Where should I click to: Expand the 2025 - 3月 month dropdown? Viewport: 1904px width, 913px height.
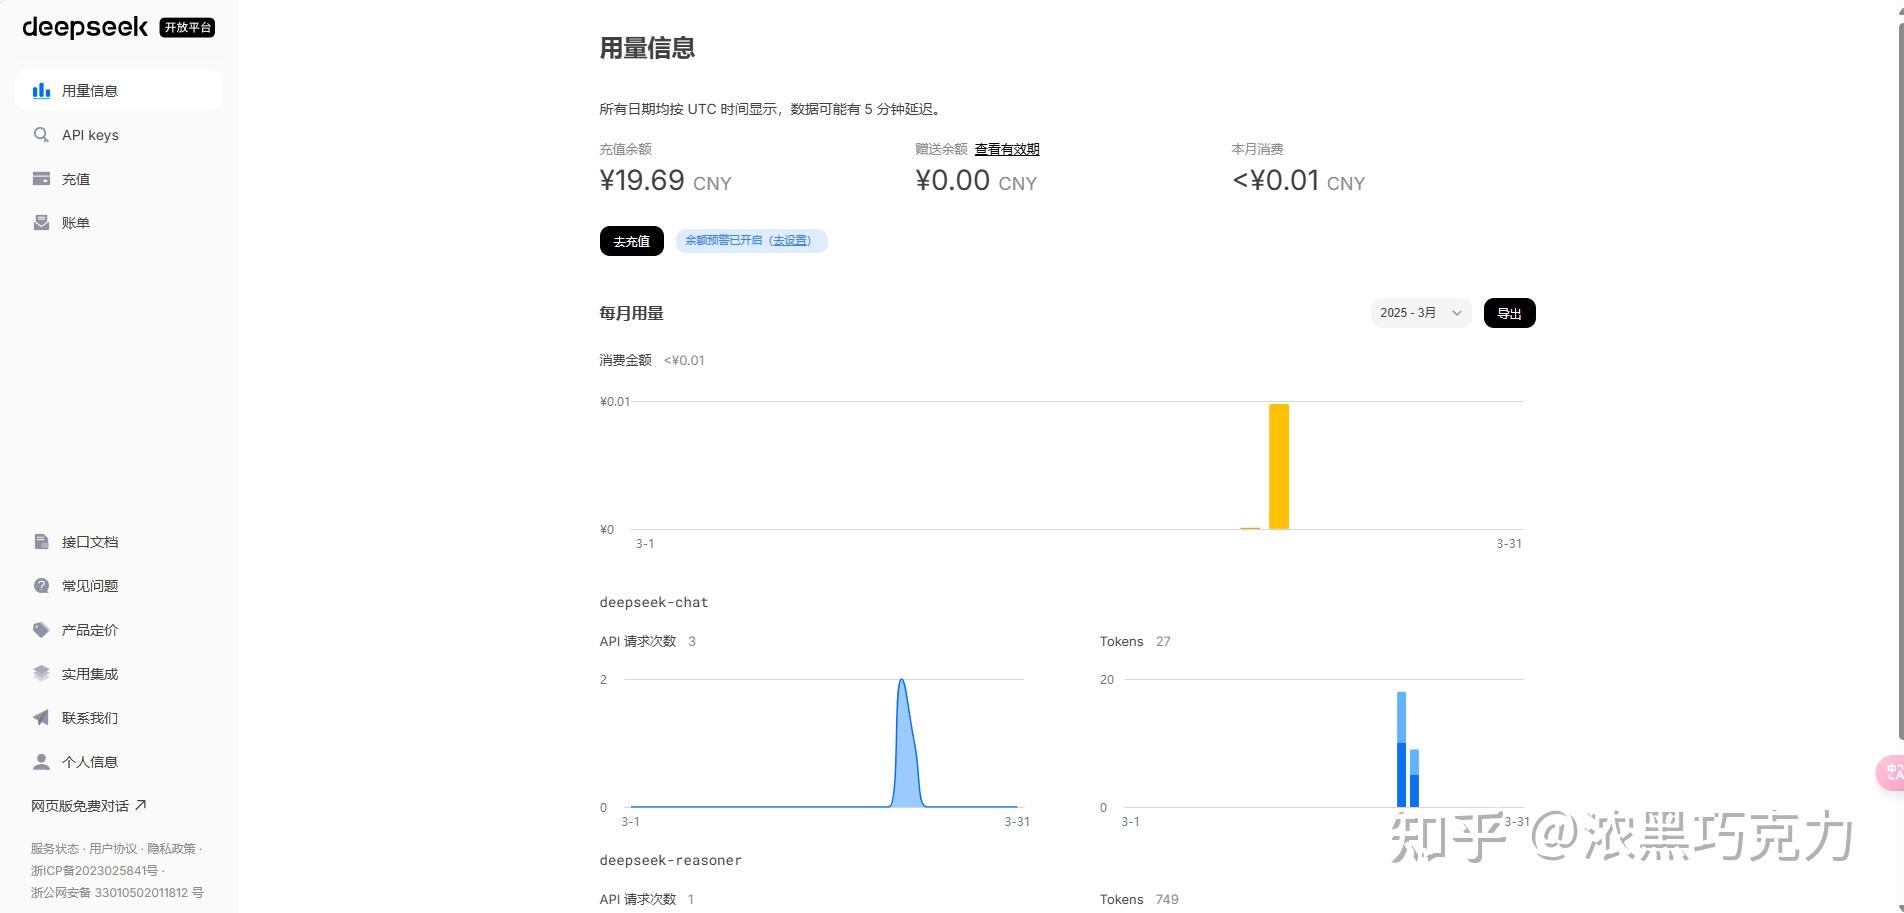[1421, 313]
